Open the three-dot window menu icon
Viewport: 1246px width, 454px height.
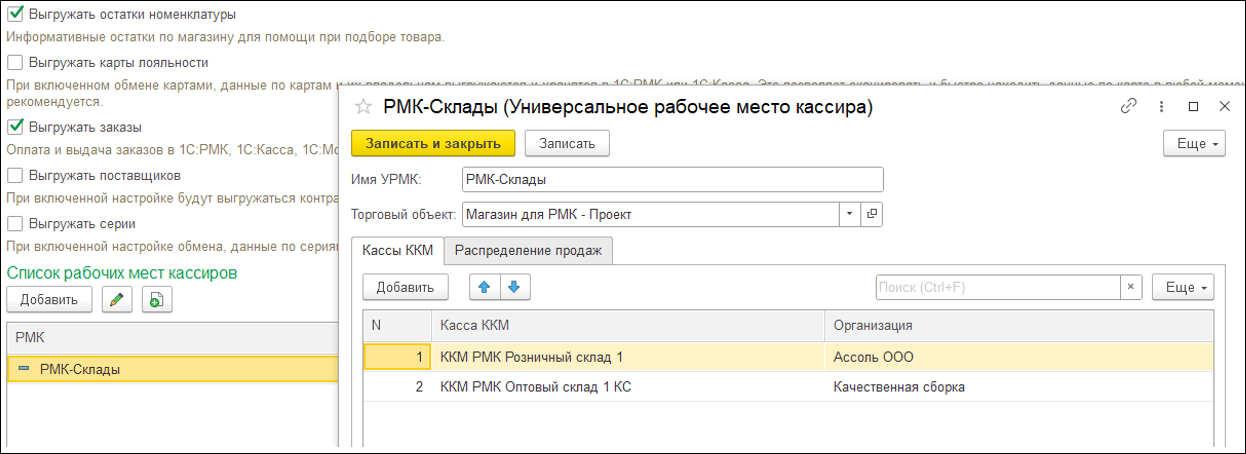pos(1161,106)
